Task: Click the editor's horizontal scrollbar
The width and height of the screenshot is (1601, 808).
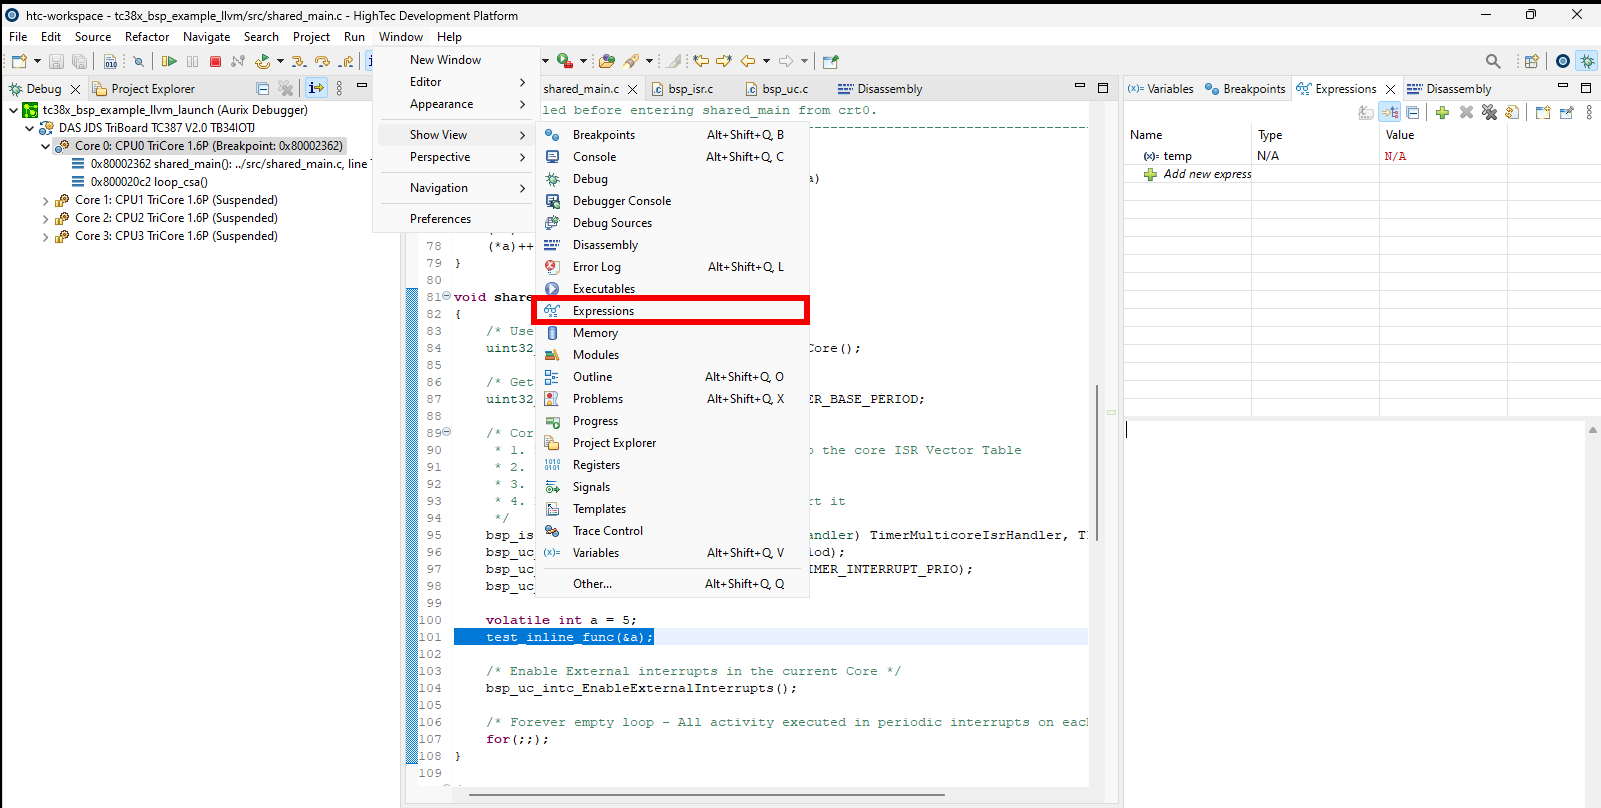Action: click(706, 796)
